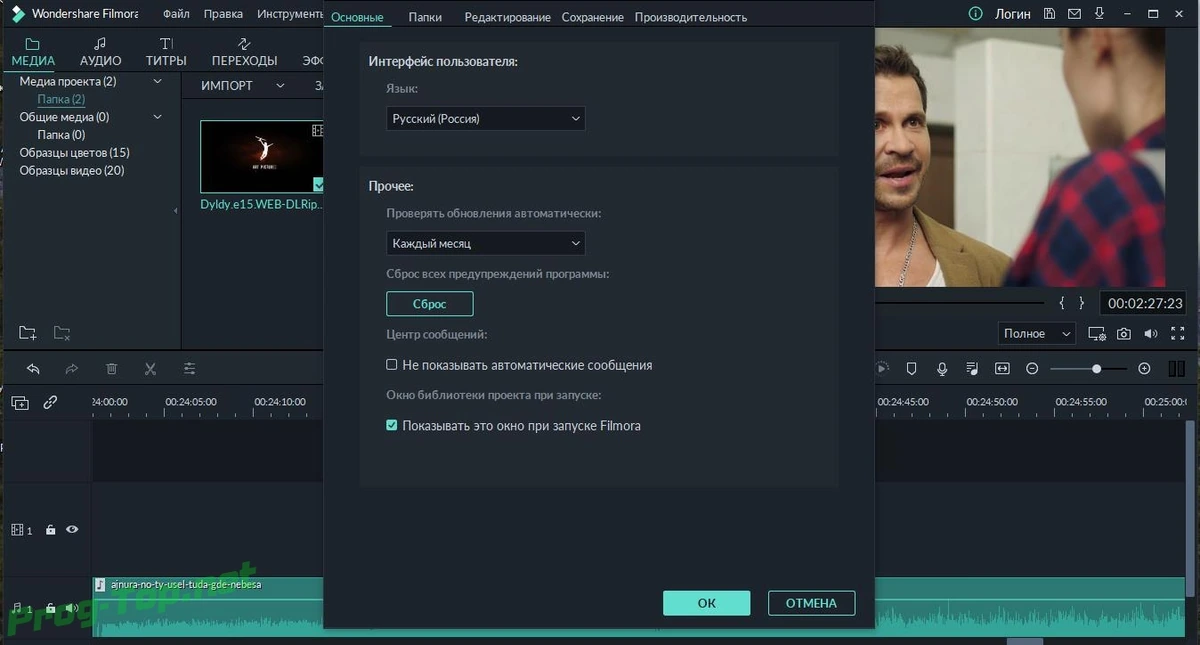The height and width of the screenshot is (645, 1200).
Task: Click the preview volume speaker icon
Action: (1151, 333)
